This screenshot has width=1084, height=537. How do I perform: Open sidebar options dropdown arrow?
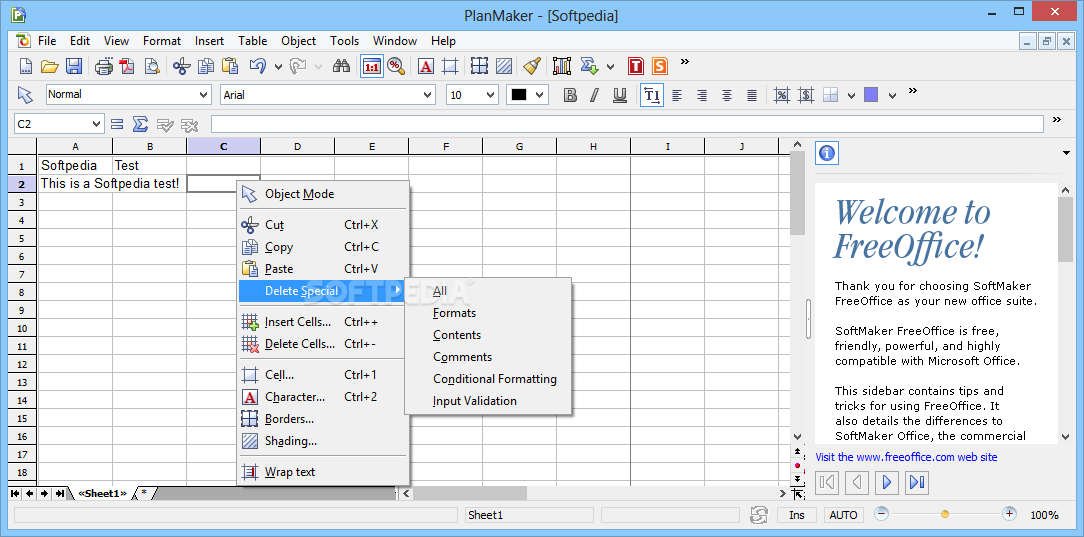tap(1066, 153)
